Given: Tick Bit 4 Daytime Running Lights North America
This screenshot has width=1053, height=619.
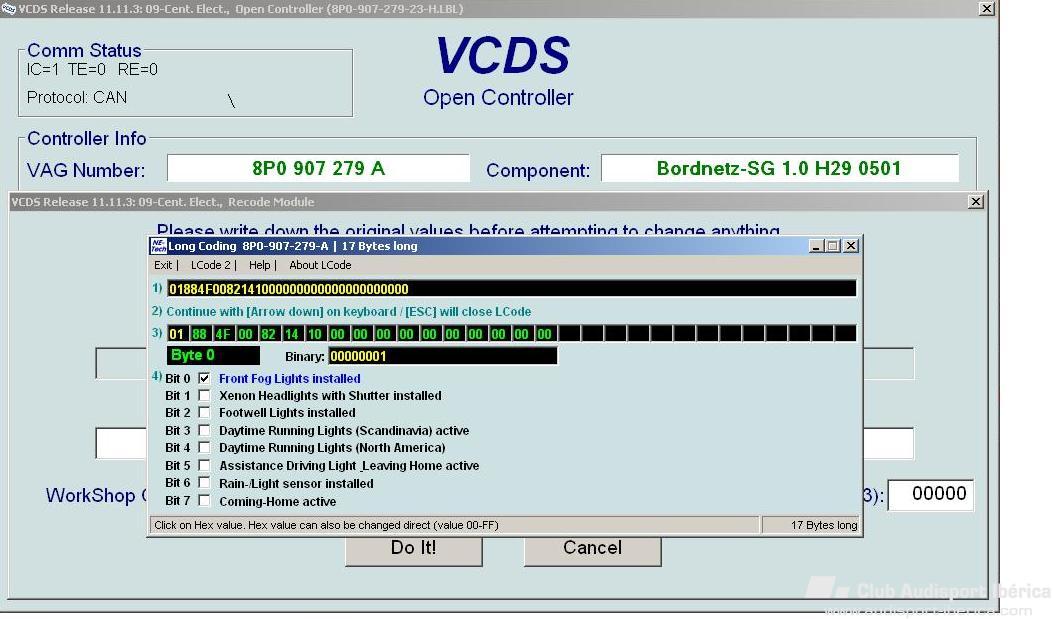Looking at the screenshot, I should pyautogui.click(x=204, y=448).
